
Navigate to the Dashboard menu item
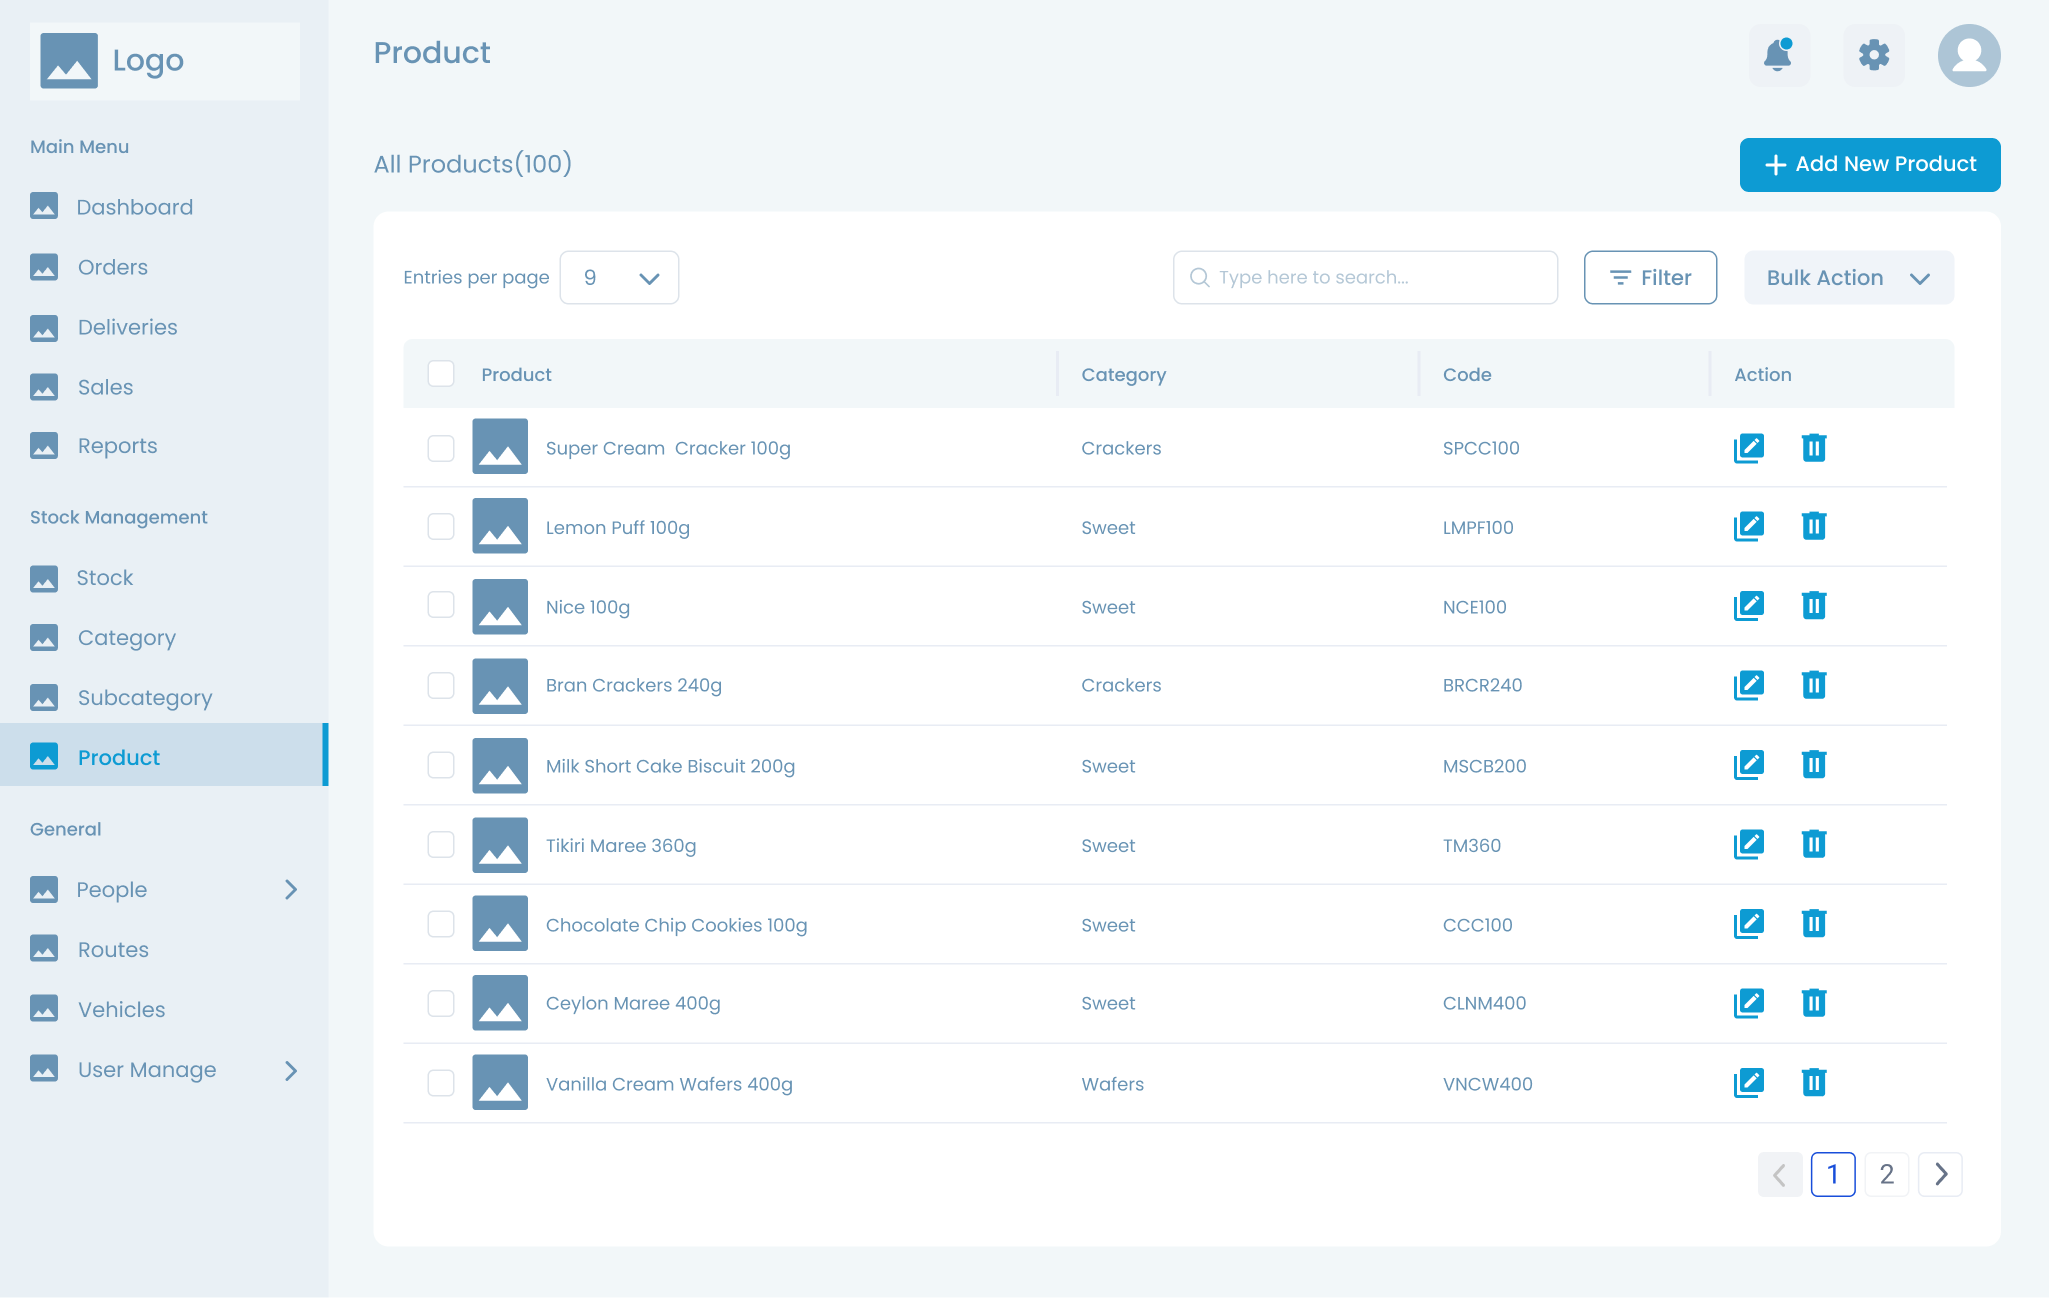pyautogui.click(x=135, y=207)
